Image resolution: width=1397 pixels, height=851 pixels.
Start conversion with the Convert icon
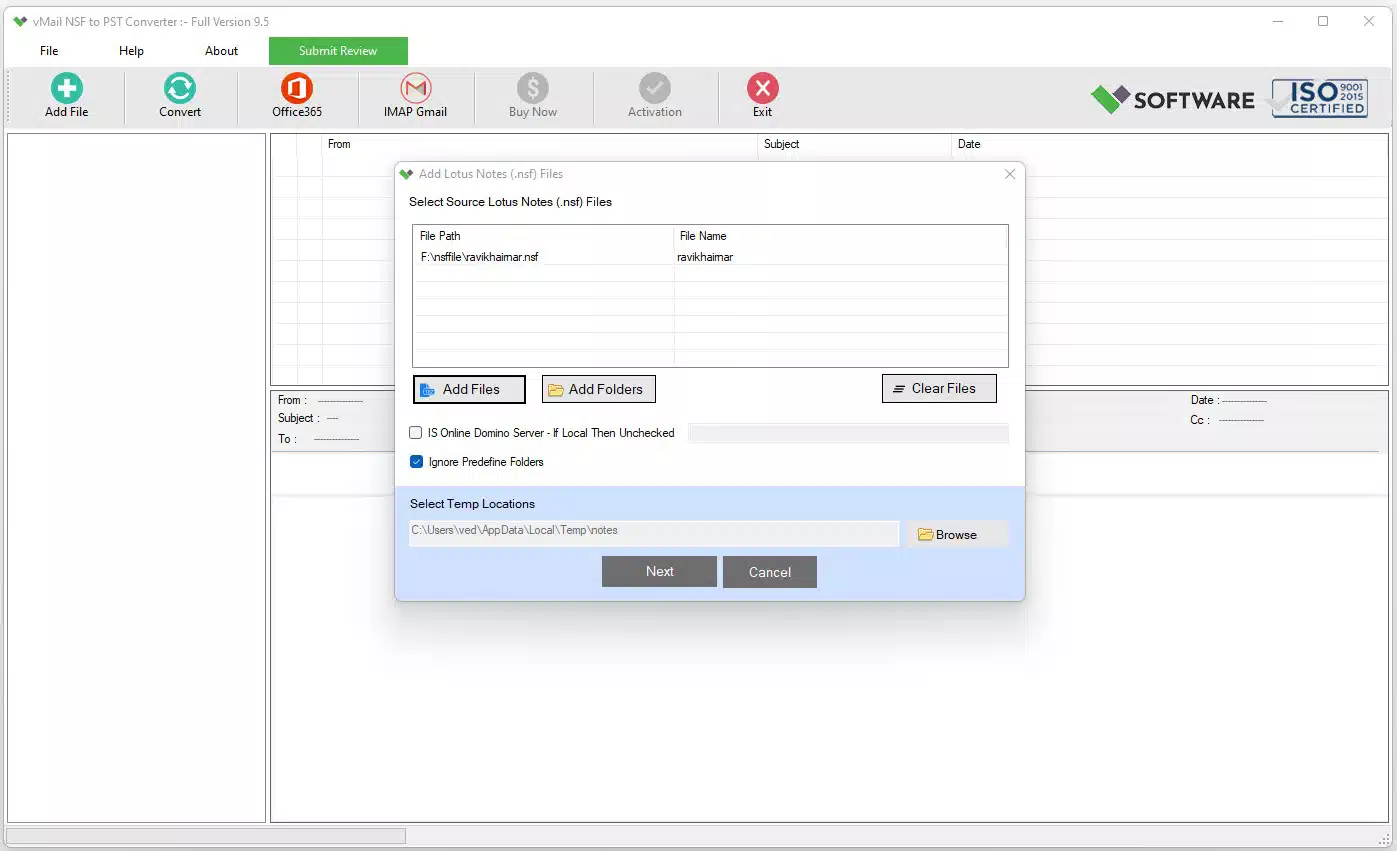[x=180, y=88]
